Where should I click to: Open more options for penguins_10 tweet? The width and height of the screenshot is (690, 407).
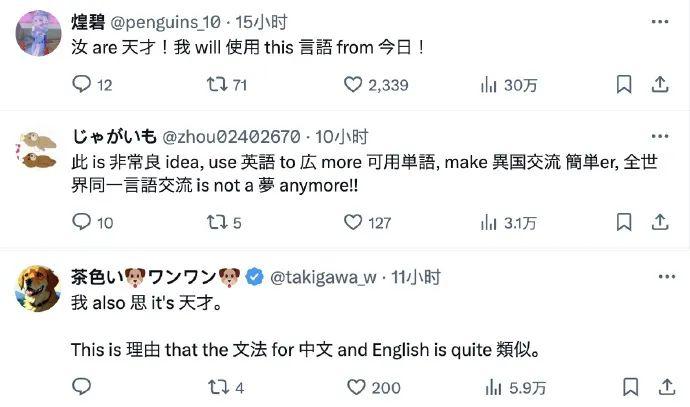[660, 22]
